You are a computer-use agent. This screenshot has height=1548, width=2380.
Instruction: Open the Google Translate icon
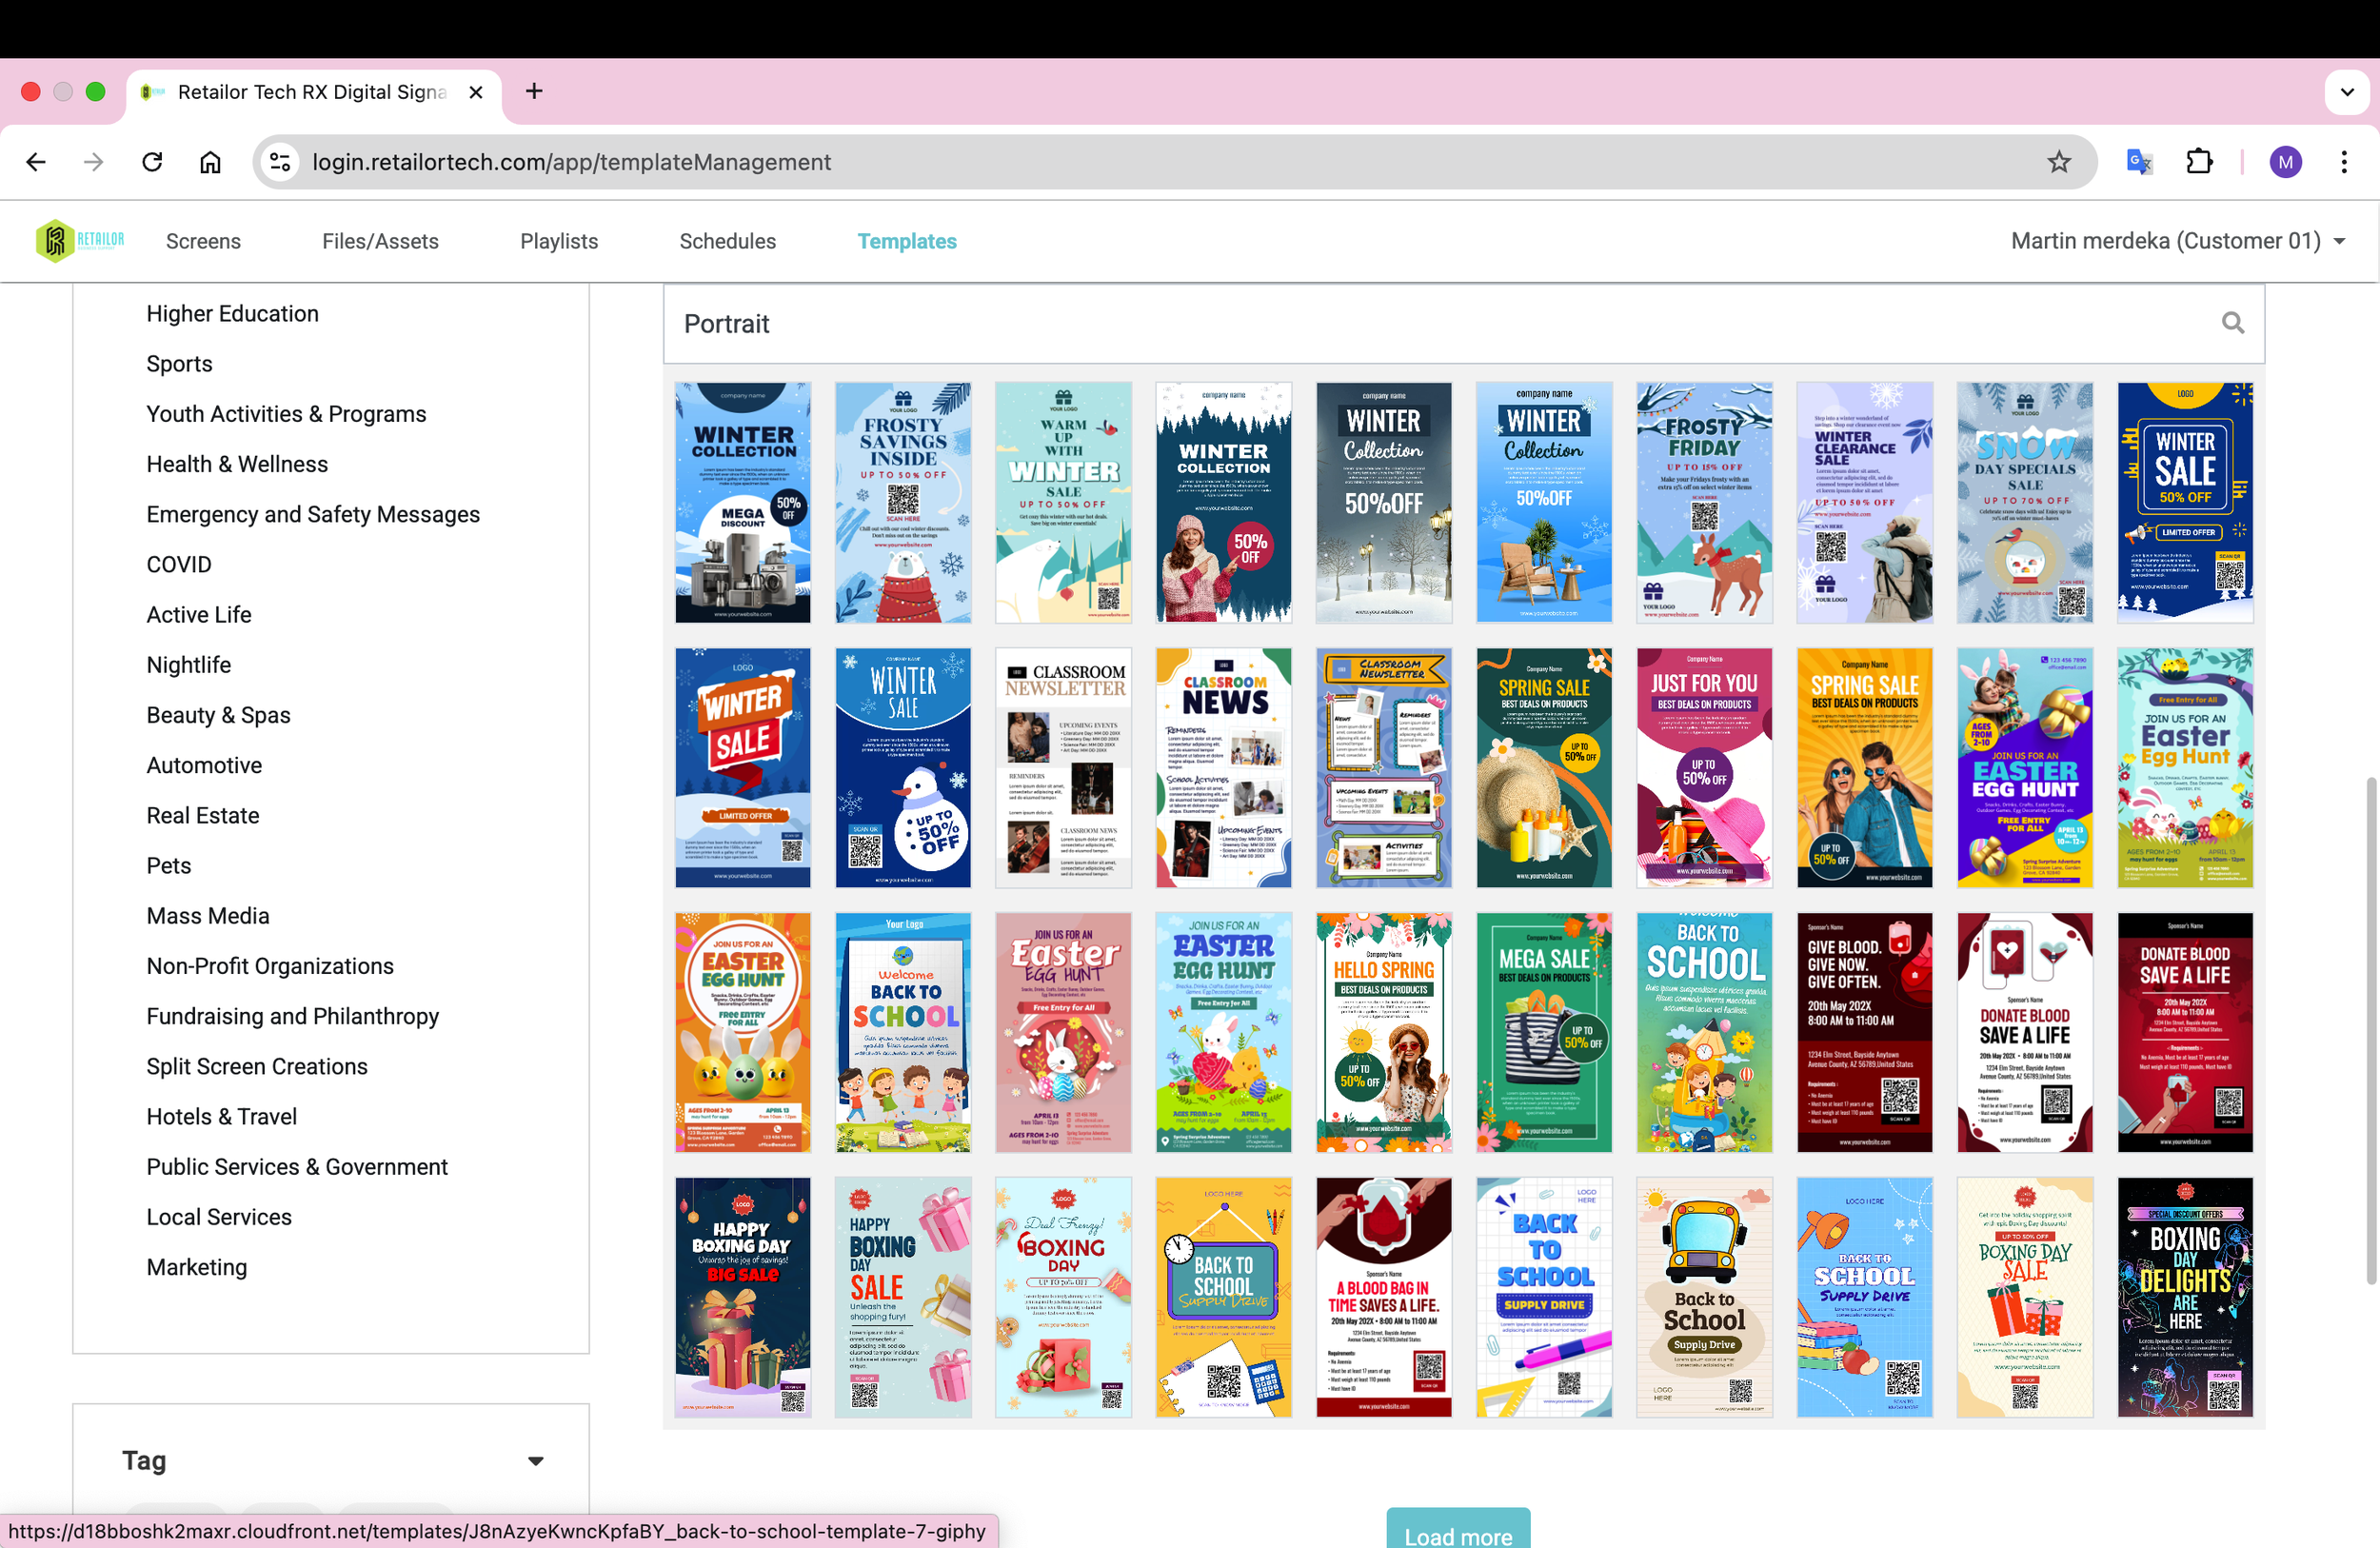2138,162
